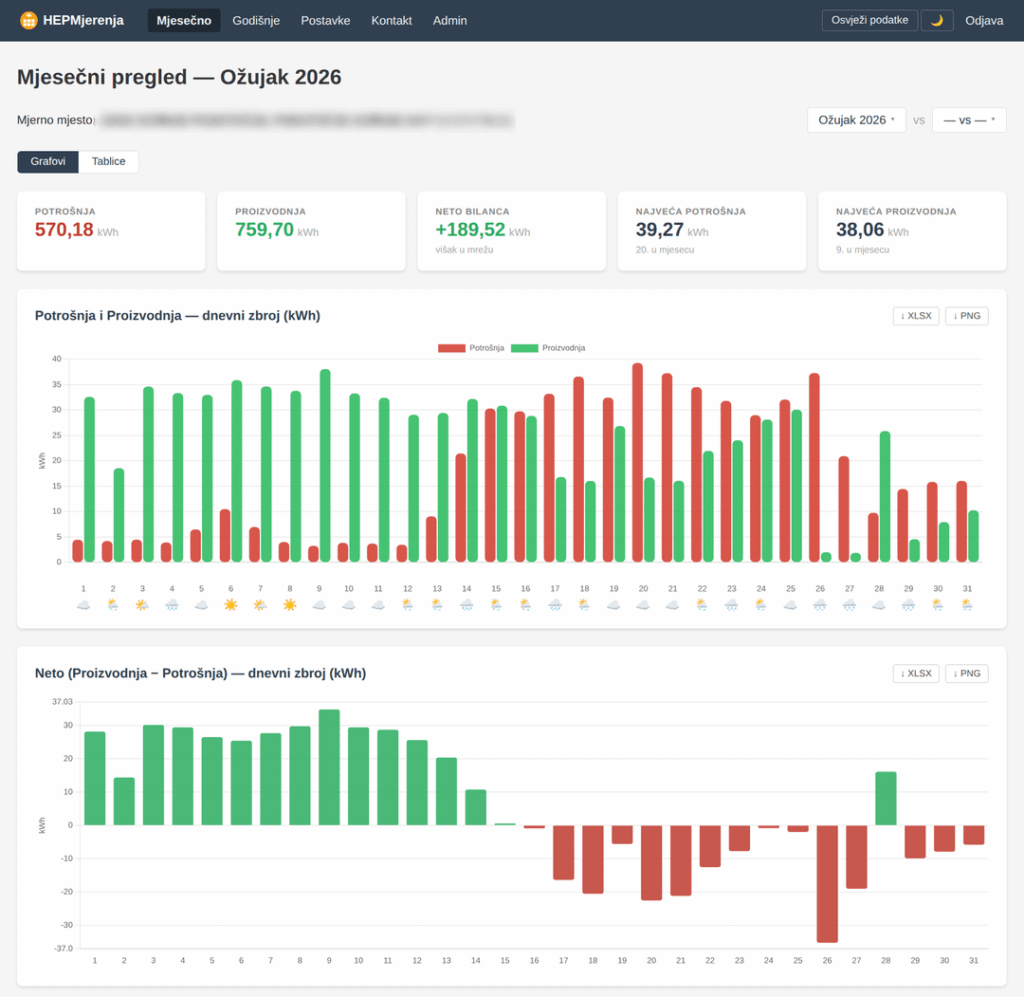
Task: Open the '— vs —' comparison dropdown
Action: [x=968, y=119]
